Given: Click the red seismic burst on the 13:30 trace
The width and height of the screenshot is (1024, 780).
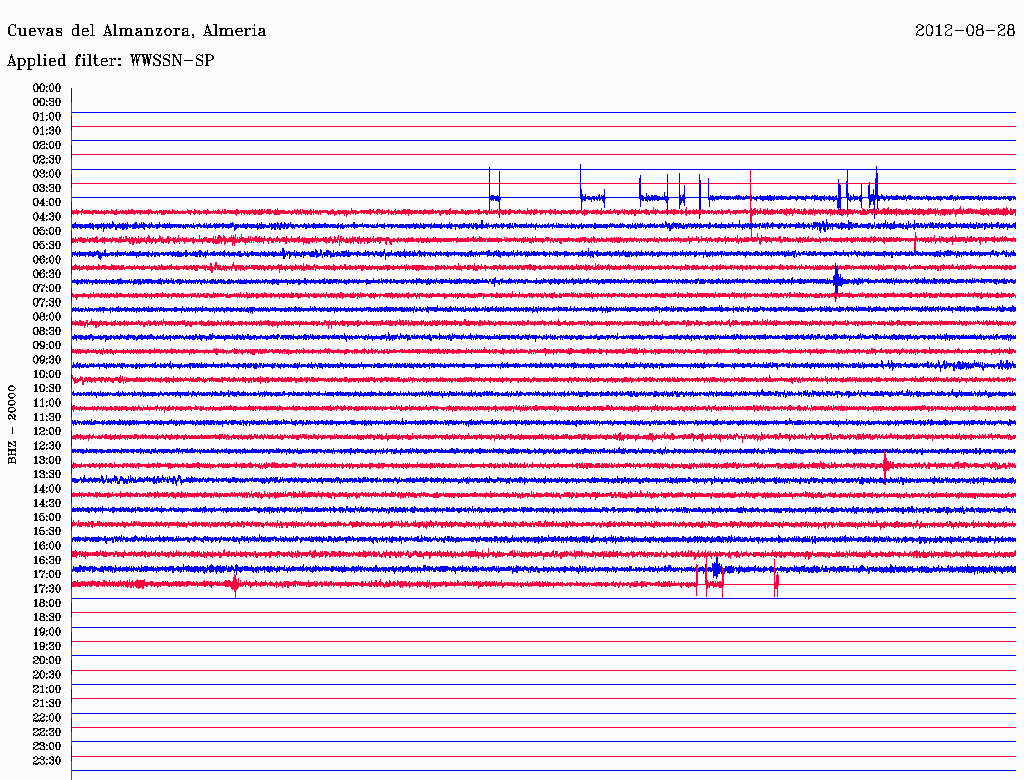Looking at the screenshot, I should (886, 466).
